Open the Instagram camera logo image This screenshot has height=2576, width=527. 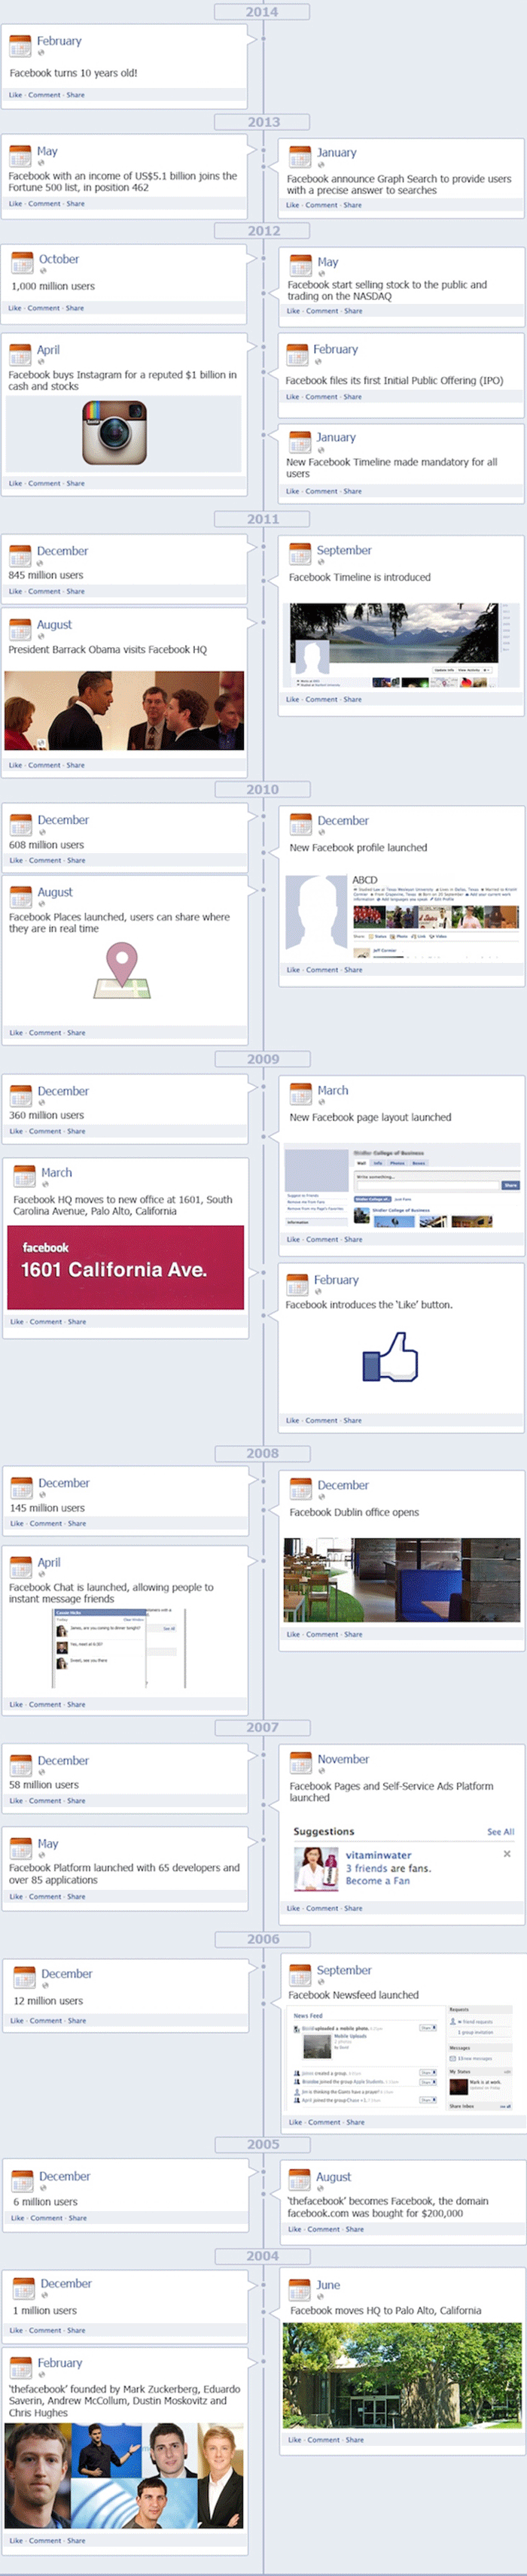(x=114, y=433)
